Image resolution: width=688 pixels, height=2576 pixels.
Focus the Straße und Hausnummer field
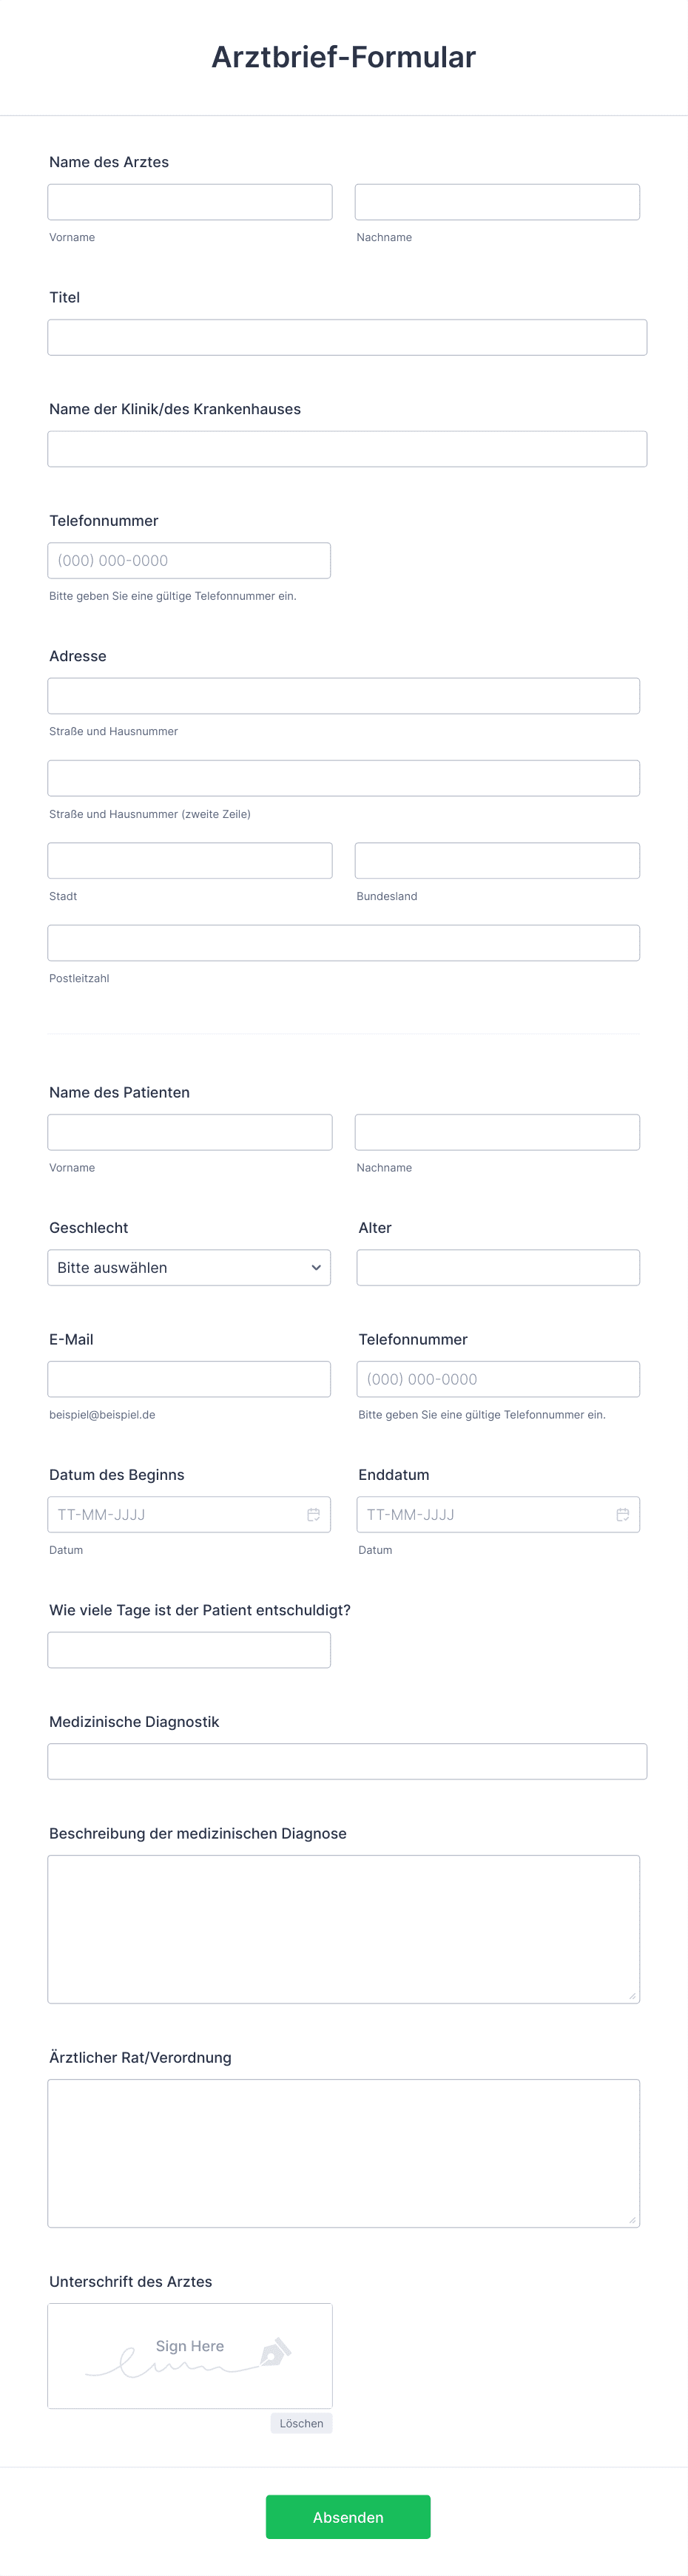(x=343, y=695)
